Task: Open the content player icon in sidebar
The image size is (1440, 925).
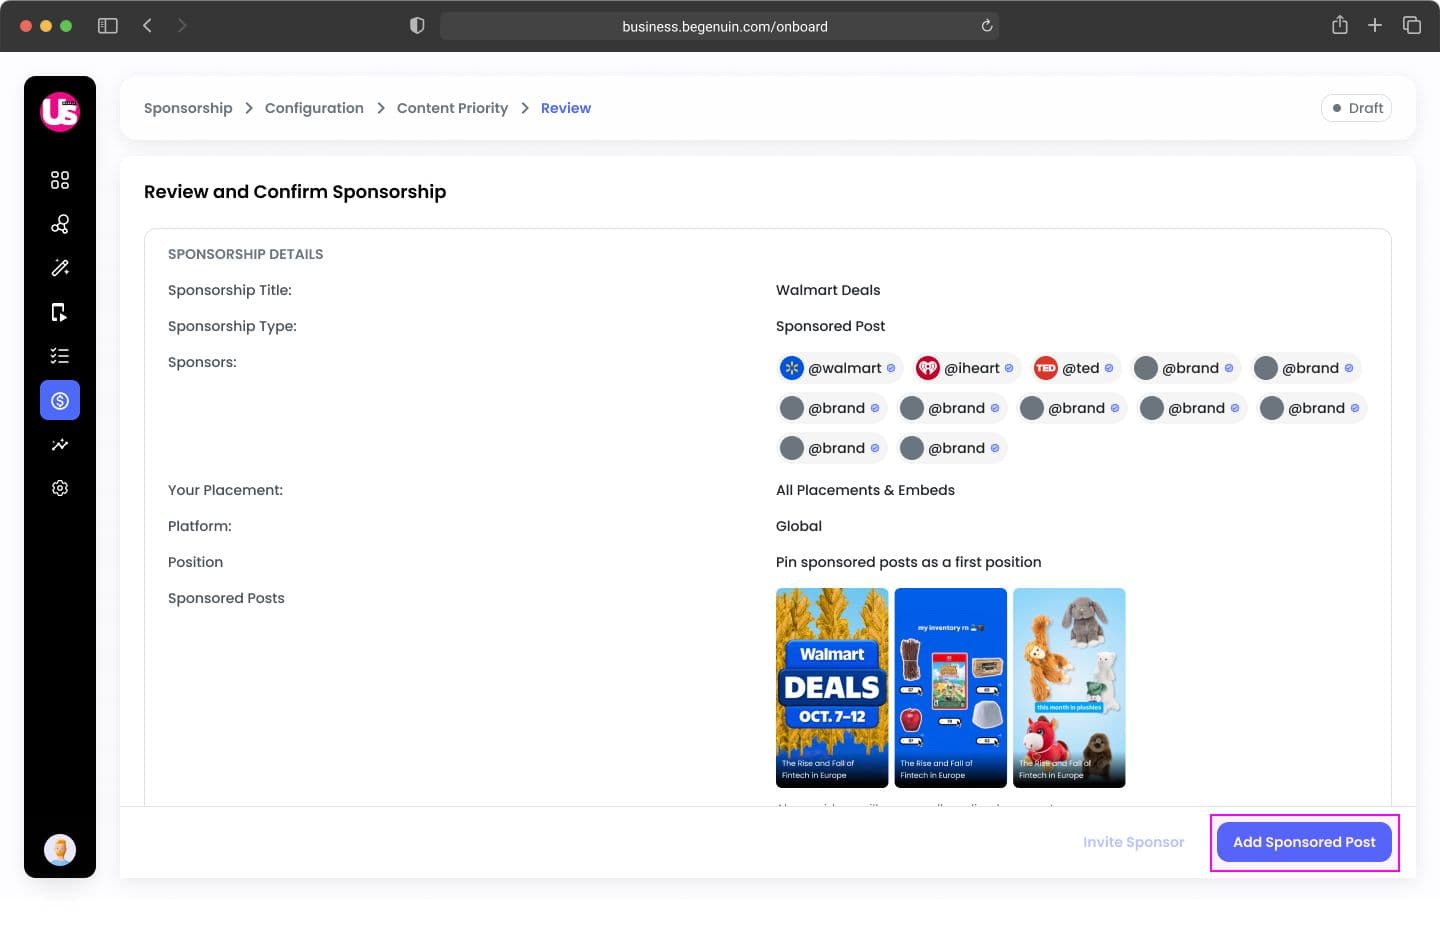Action: [x=60, y=312]
